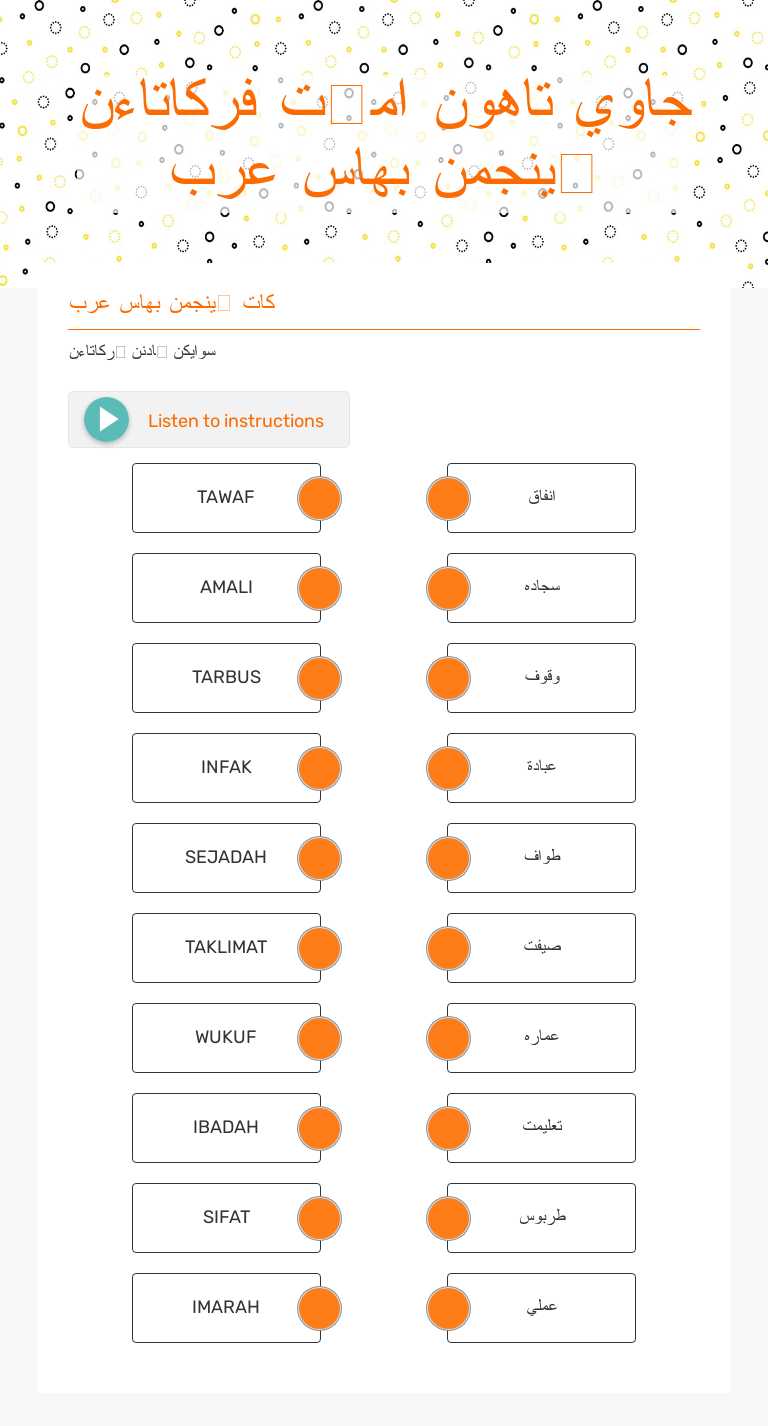The image size is (768, 1426).
Task: Click the connector dot beside عبادة
Action: [448, 768]
